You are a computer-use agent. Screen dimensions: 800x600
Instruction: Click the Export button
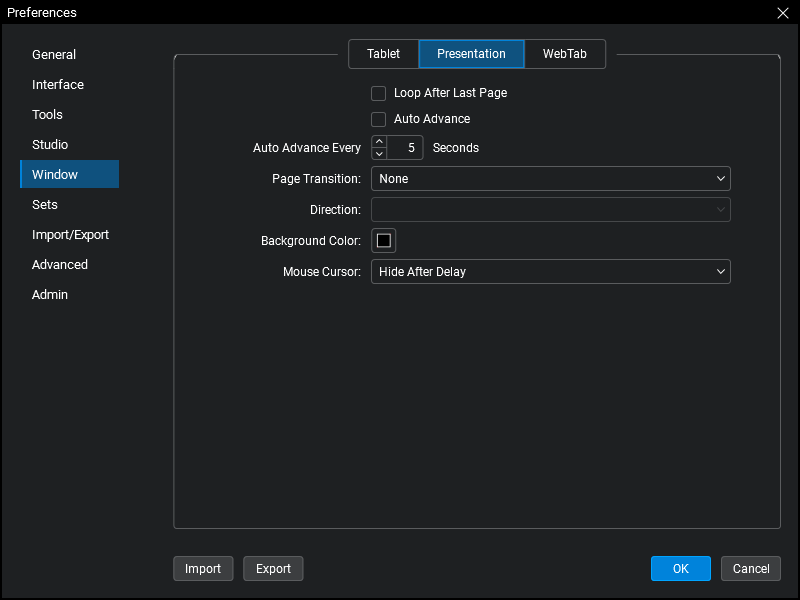pos(273,568)
